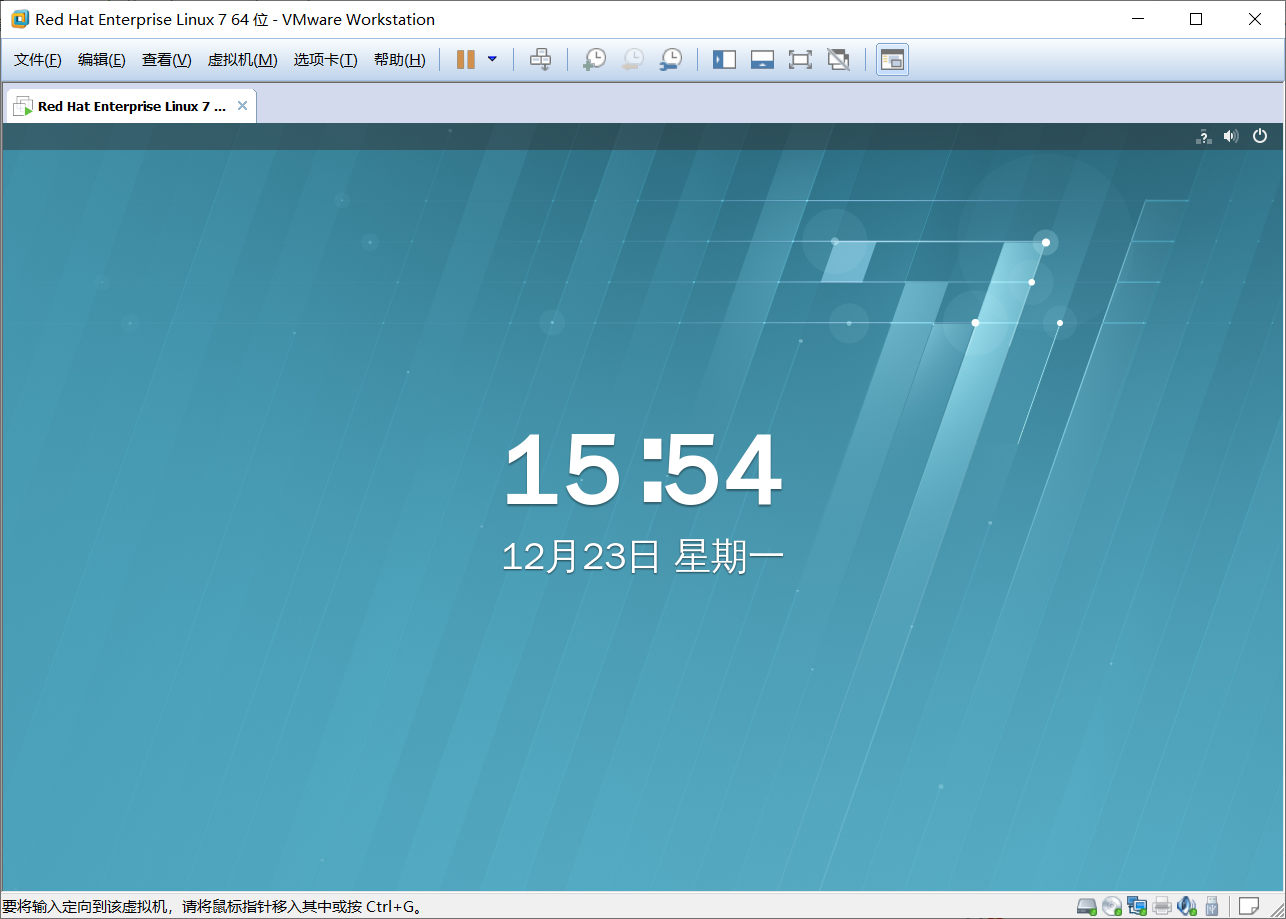Image resolution: width=1286 pixels, height=919 pixels.
Task: Click the hard disk status icon
Action: pyautogui.click(x=1086, y=906)
